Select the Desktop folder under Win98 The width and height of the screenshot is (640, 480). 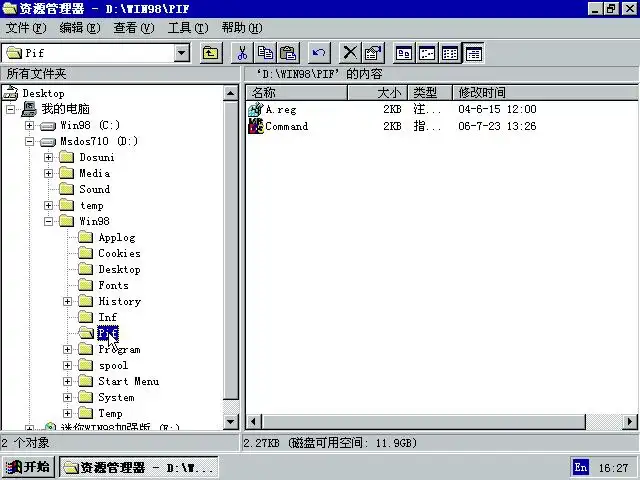point(119,269)
